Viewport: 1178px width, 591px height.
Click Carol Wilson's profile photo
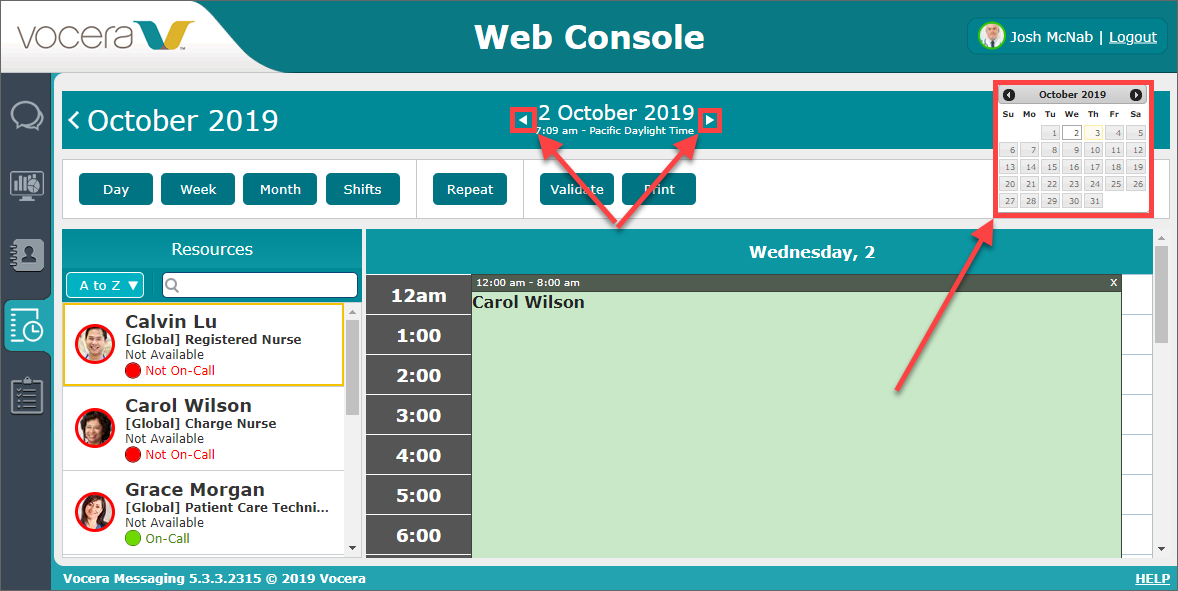click(x=95, y=428)
